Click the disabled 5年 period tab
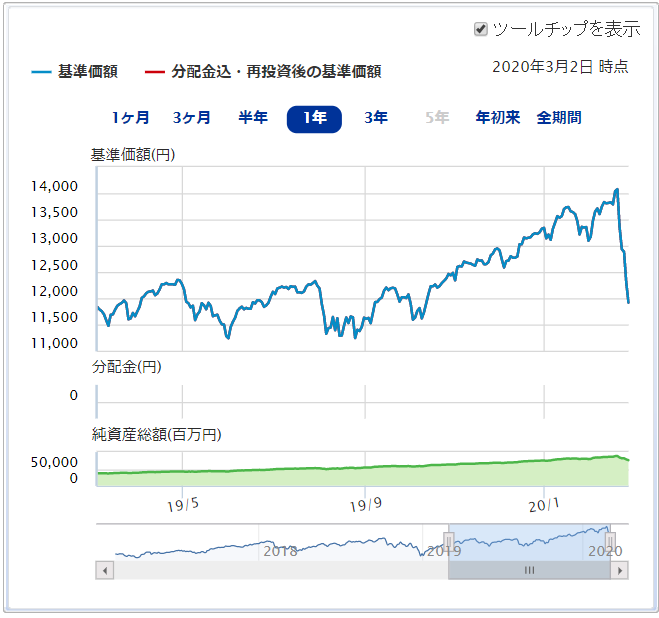Screen dimensions: 659x618 tap(437, 117)
